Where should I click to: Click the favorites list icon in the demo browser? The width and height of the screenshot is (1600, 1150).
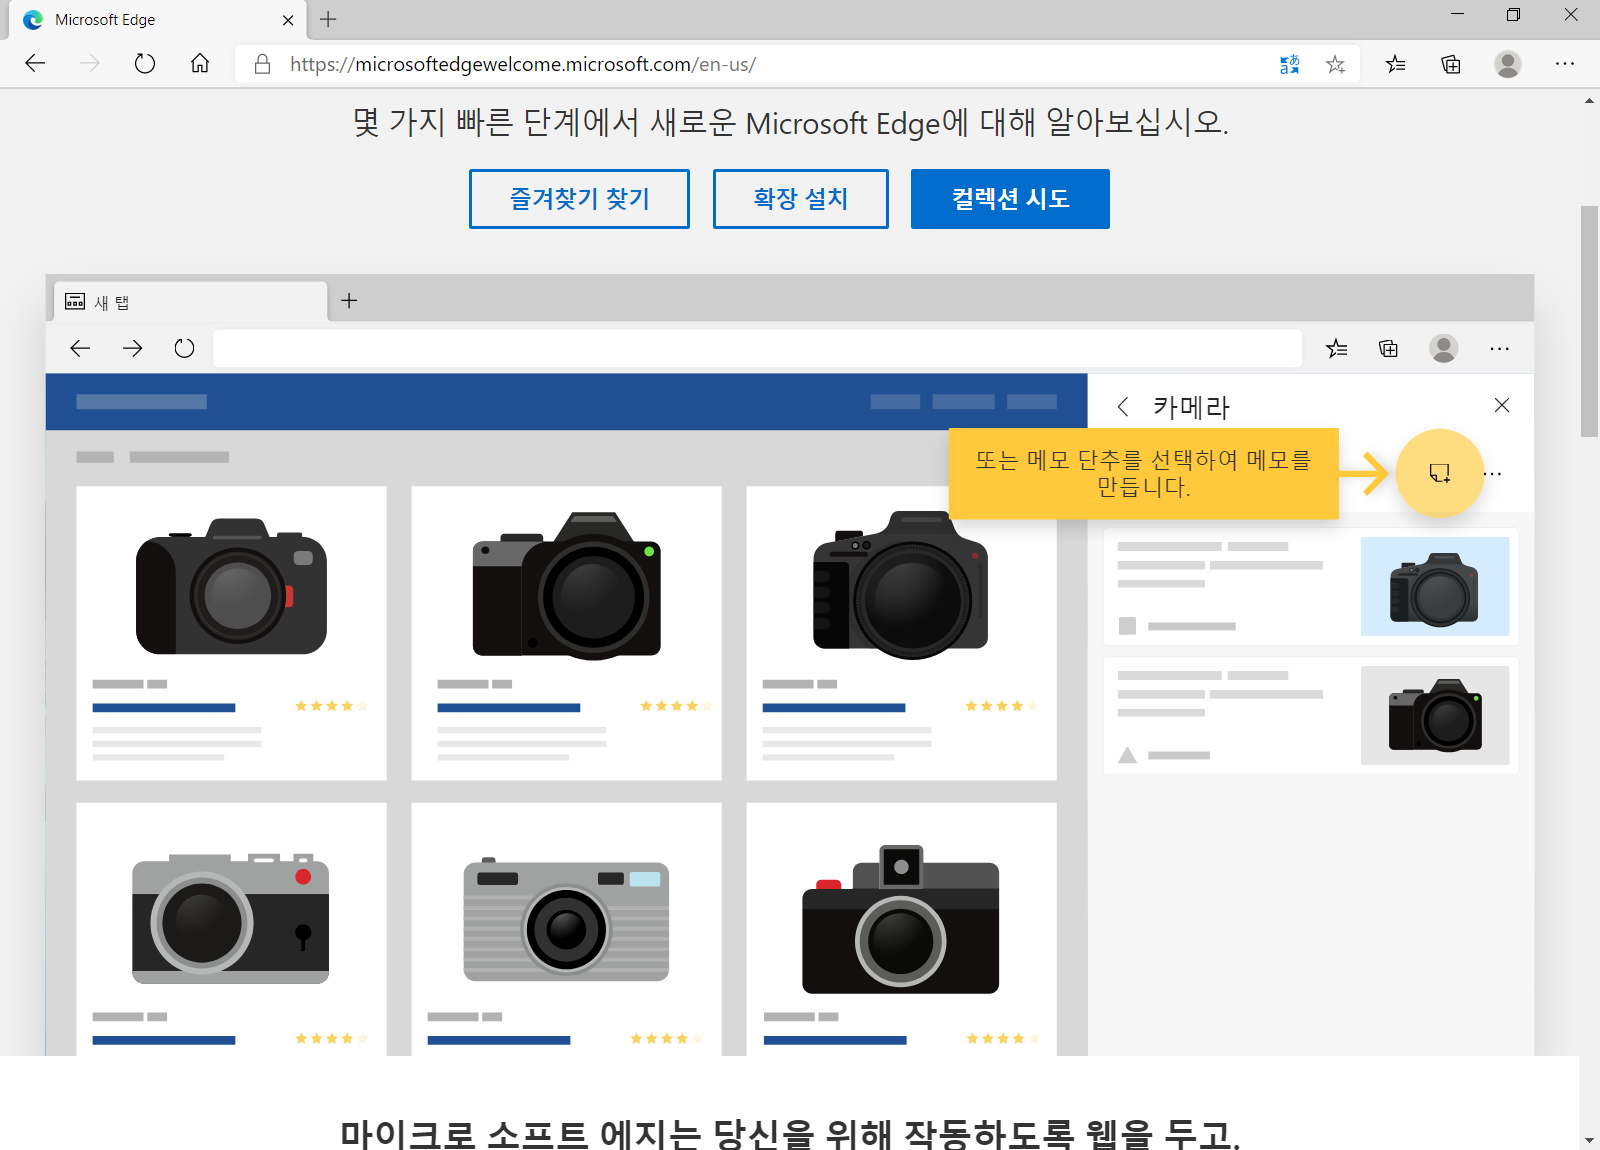[1336, 348]
